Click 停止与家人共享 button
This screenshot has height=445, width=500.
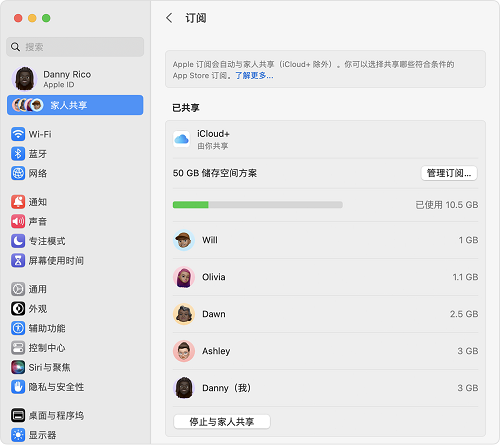[222, 422]
